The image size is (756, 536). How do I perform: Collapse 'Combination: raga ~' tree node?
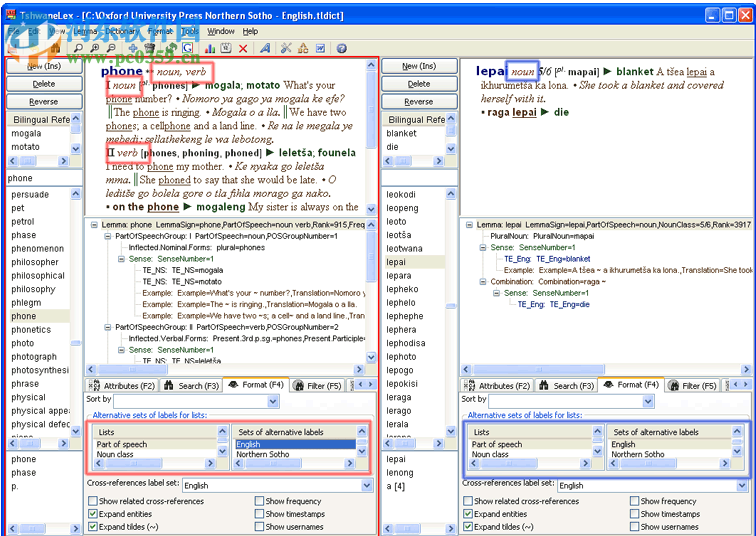click(x=483, y=281)
